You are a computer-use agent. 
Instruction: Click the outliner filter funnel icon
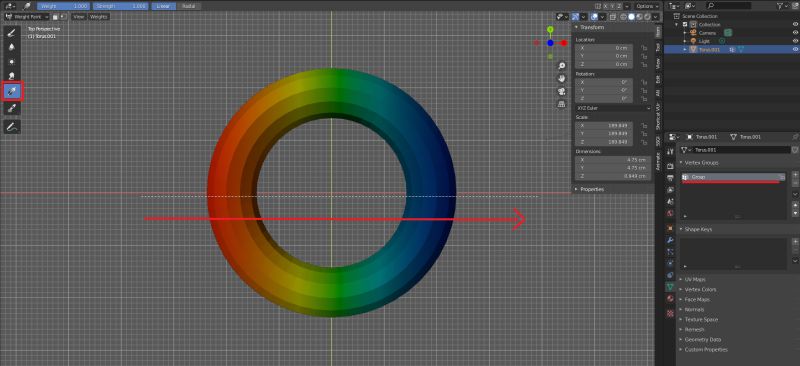click(781, 6)
